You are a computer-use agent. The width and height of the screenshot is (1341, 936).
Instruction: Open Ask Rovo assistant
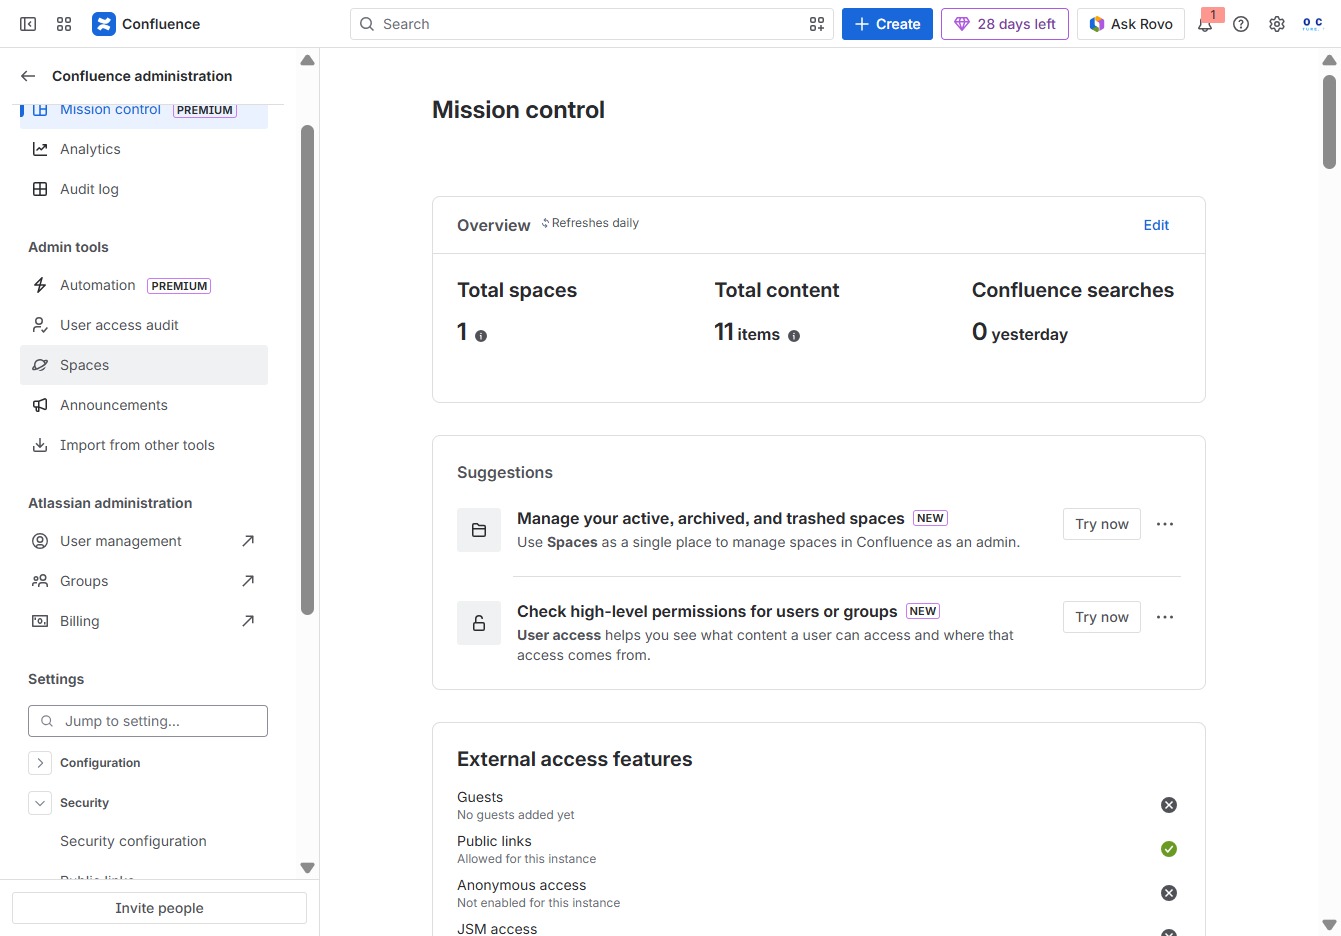tap(1131, 24)
